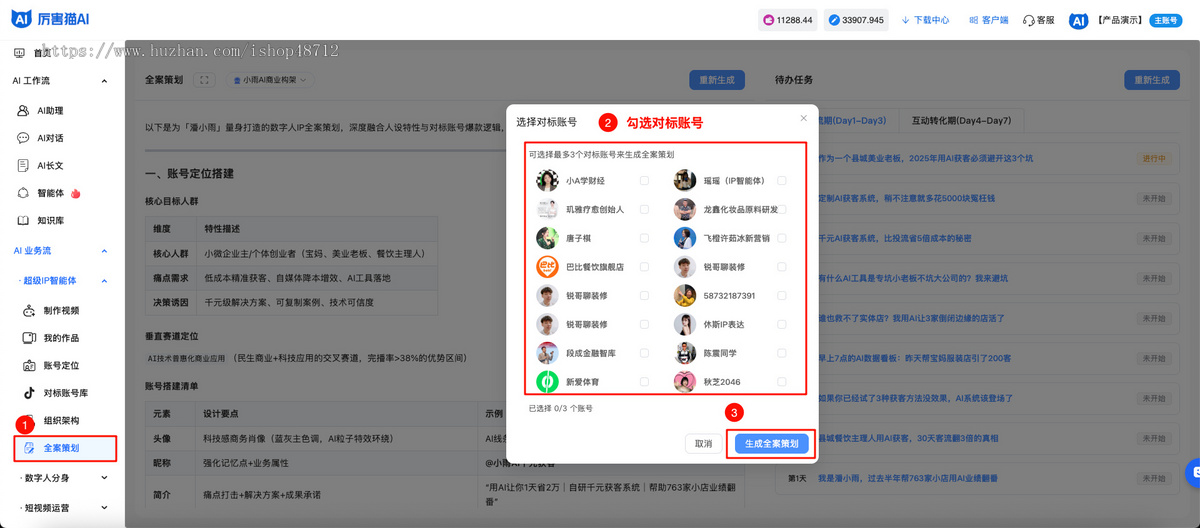
Task: Click the AI user avatar in header
Action: tap(1078, 20)
